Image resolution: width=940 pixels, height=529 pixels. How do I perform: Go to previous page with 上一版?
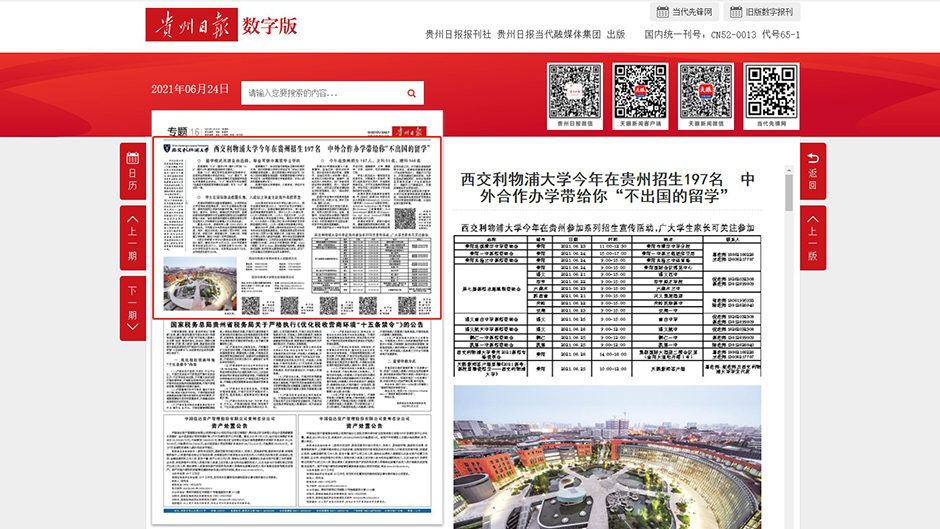tap(813, 238)
